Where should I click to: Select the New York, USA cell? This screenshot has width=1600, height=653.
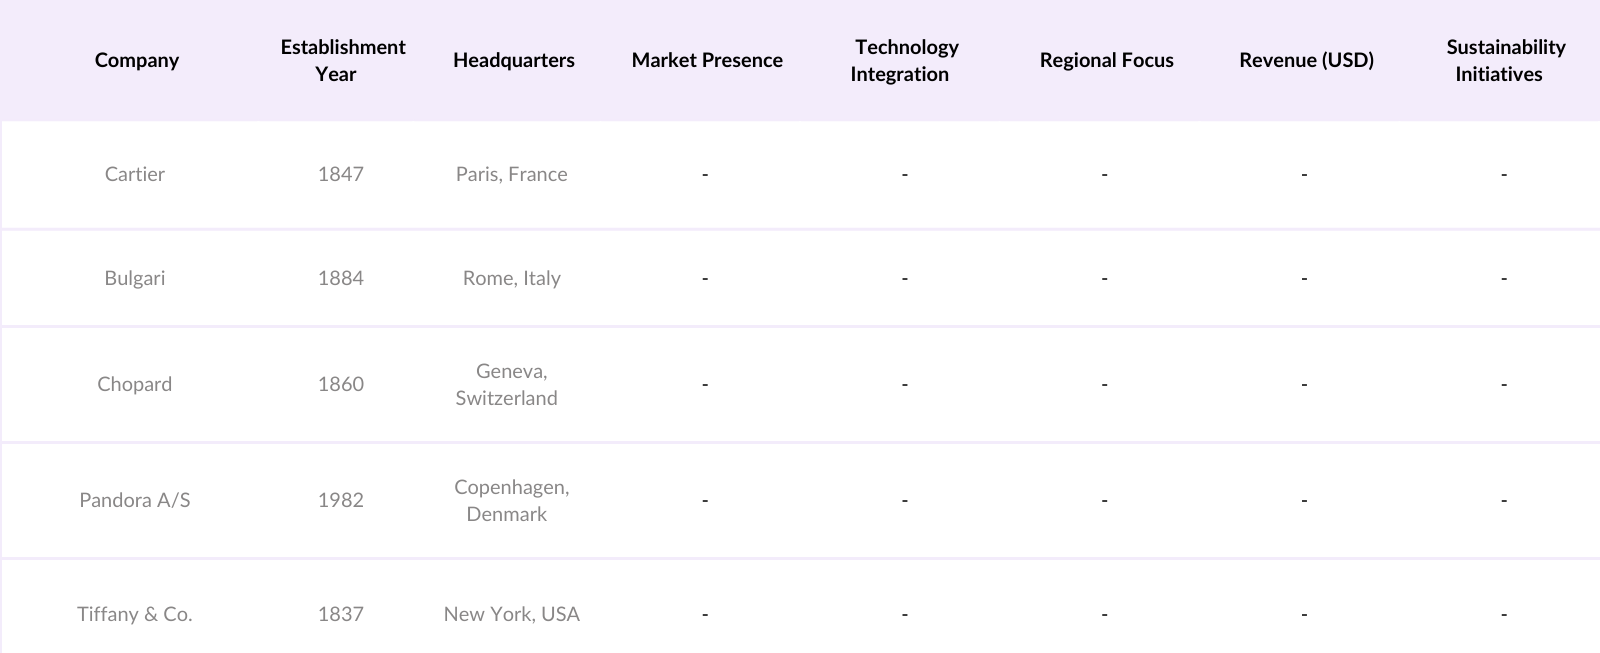pyautogui.click(x=511, y=614)
